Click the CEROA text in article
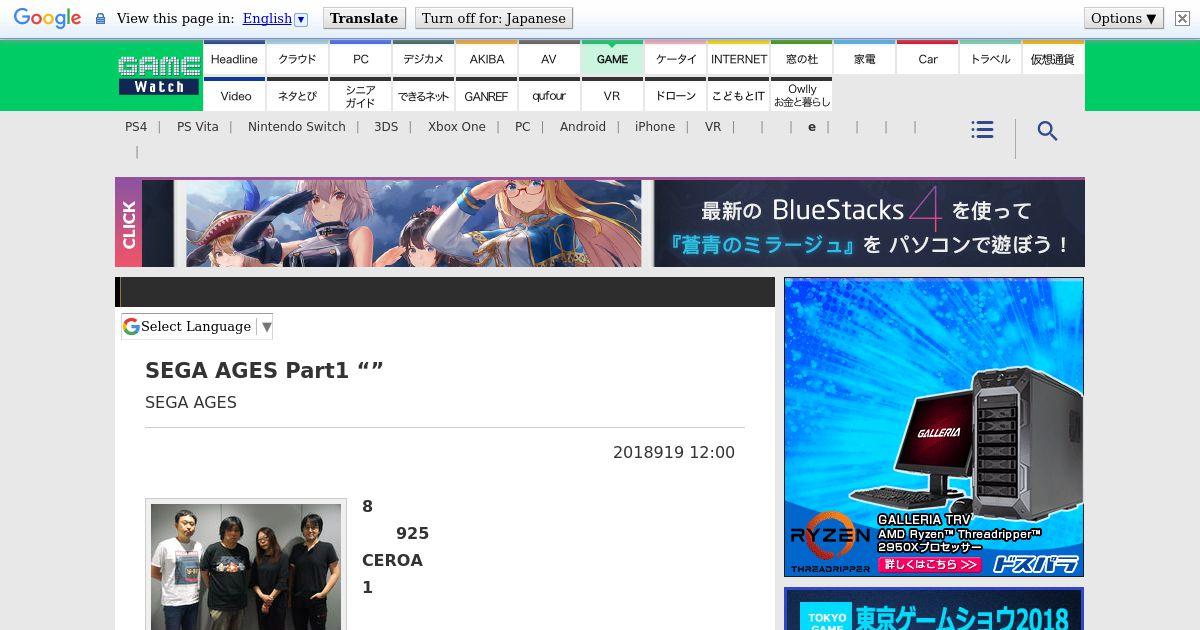This screenshot has height=630, width=1200. pyautogui.click(x=392, y=560)
